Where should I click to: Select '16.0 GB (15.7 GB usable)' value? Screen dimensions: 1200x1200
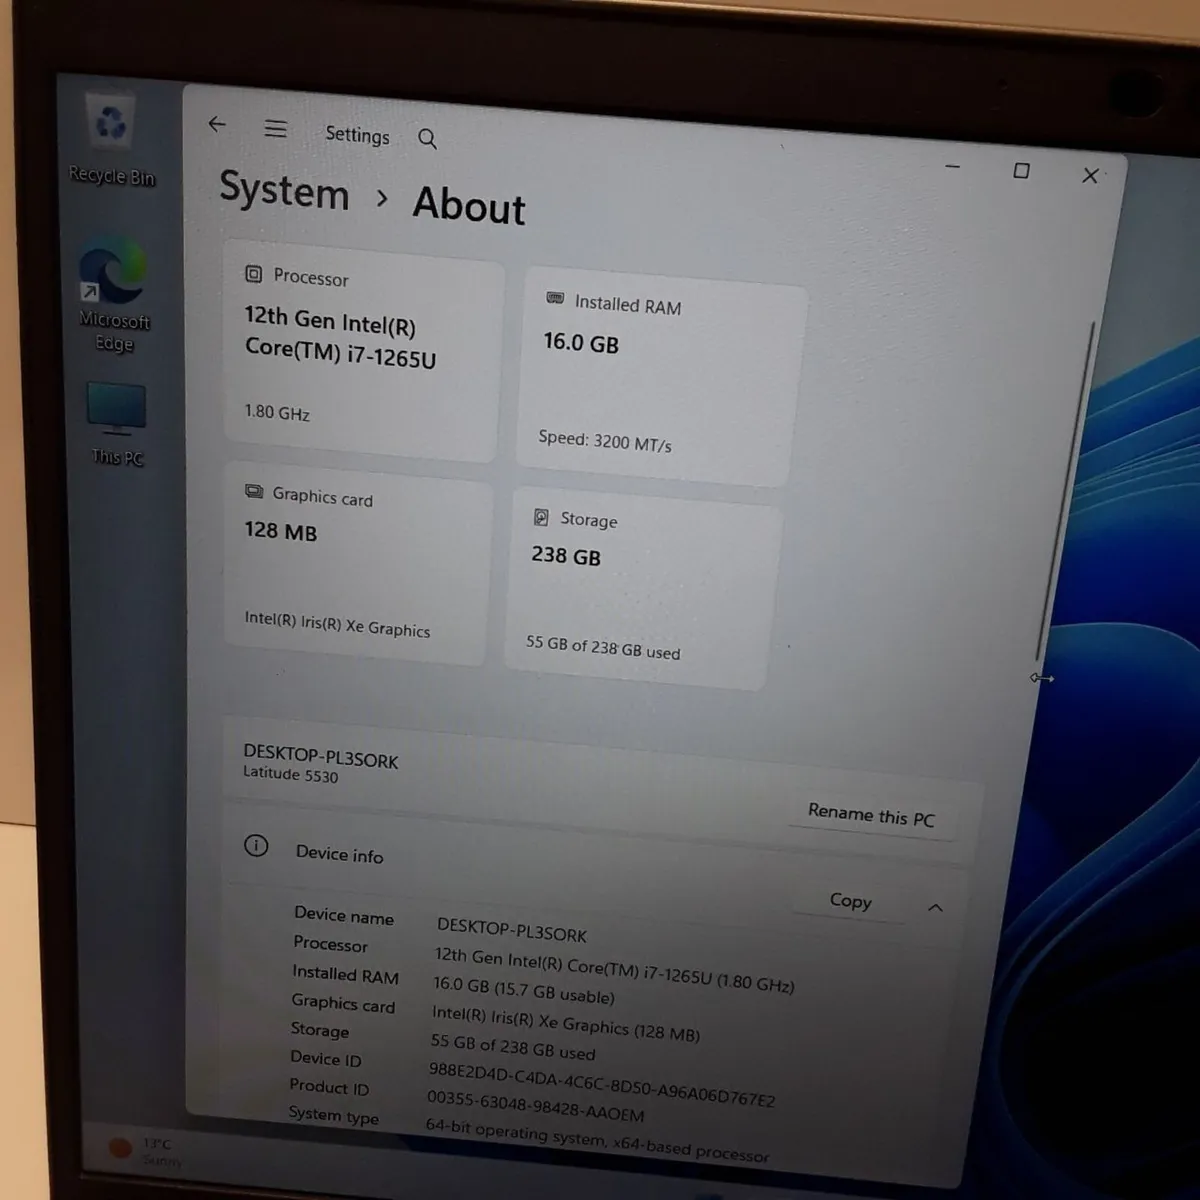pos(524,990)
